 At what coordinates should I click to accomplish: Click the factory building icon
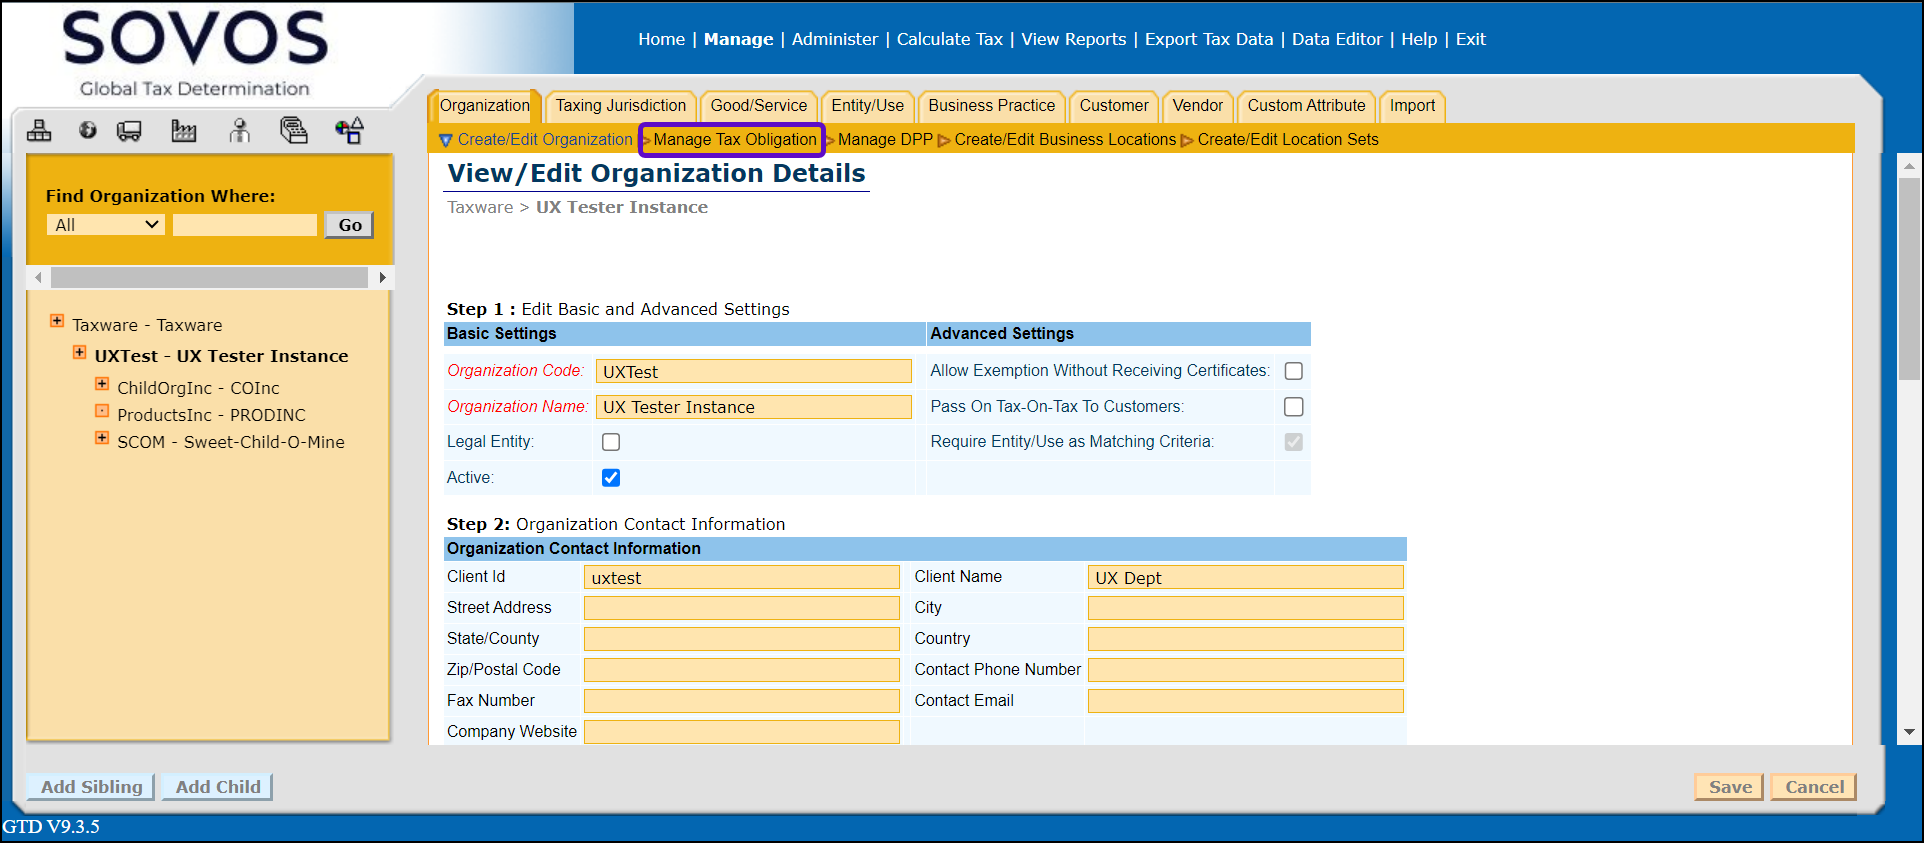click(x=184, y=131)
